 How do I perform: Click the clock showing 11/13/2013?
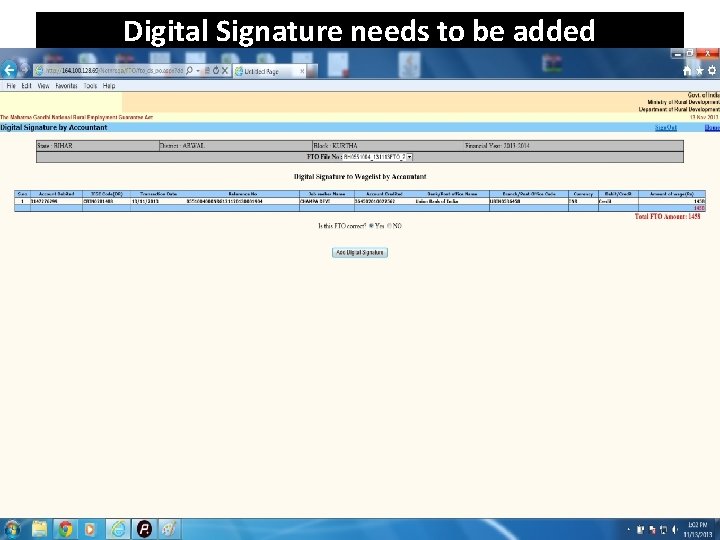(698, 529)
